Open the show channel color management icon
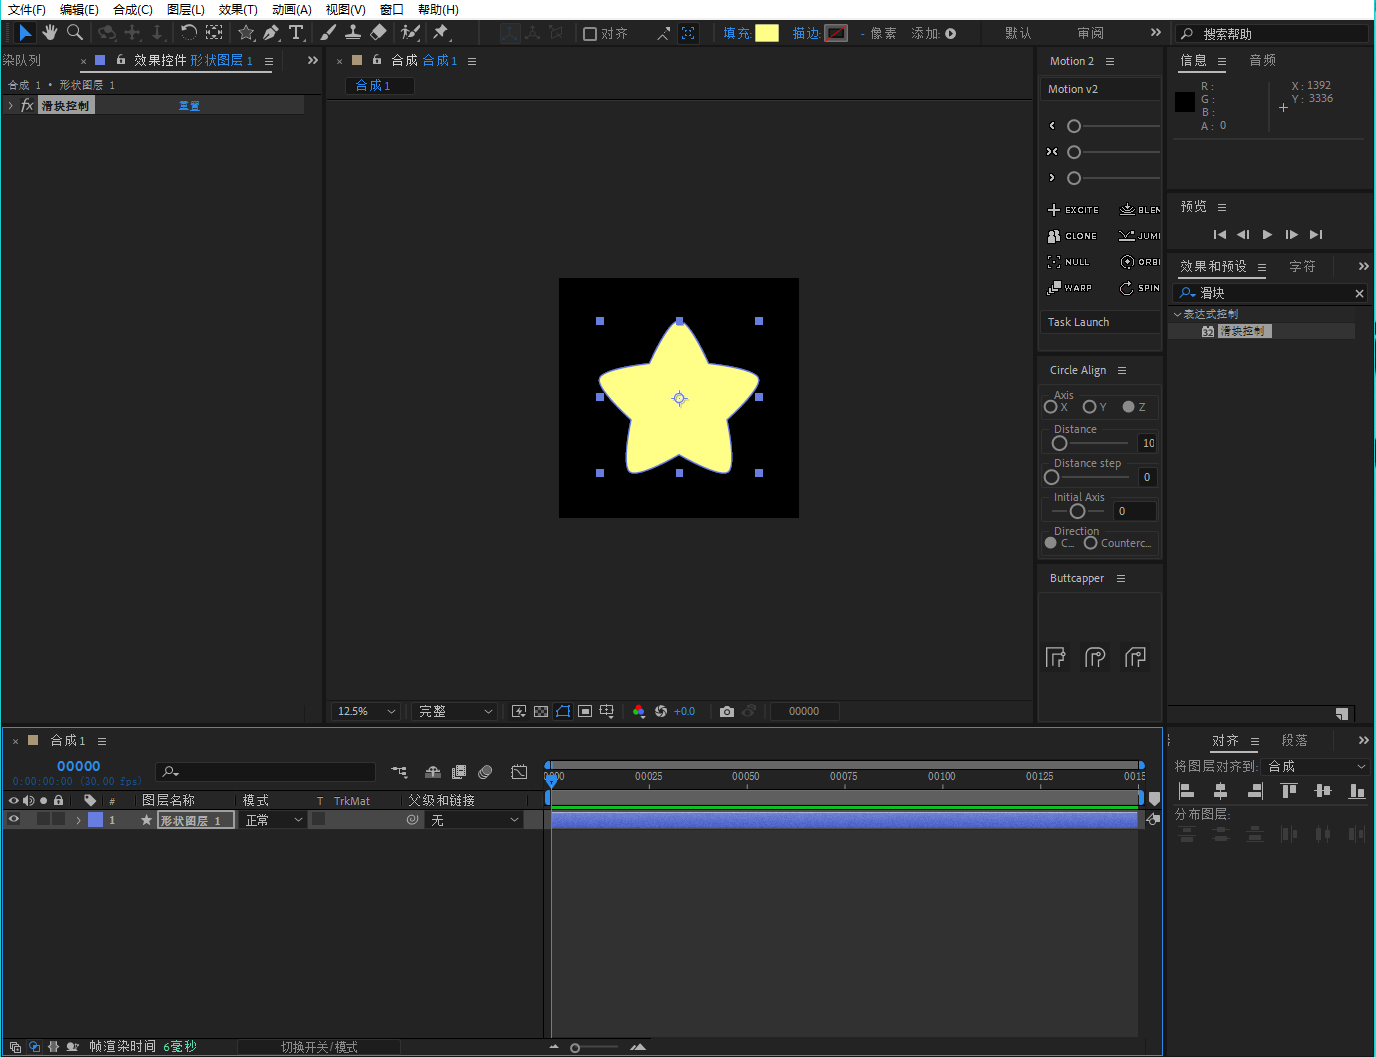 click(639, 711)
